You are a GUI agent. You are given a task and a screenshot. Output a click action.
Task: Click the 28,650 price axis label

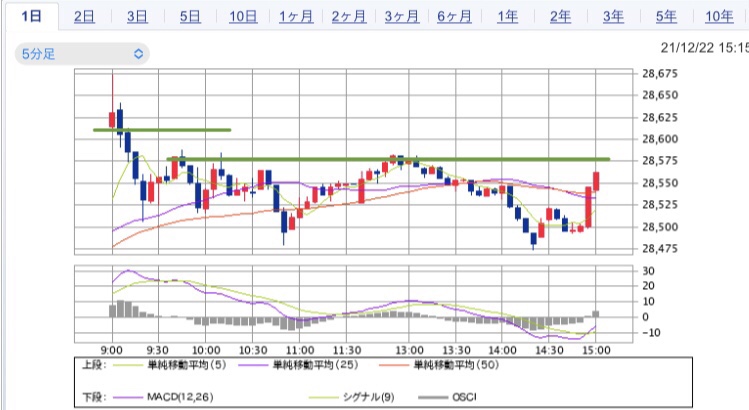[x=660, y=95]
